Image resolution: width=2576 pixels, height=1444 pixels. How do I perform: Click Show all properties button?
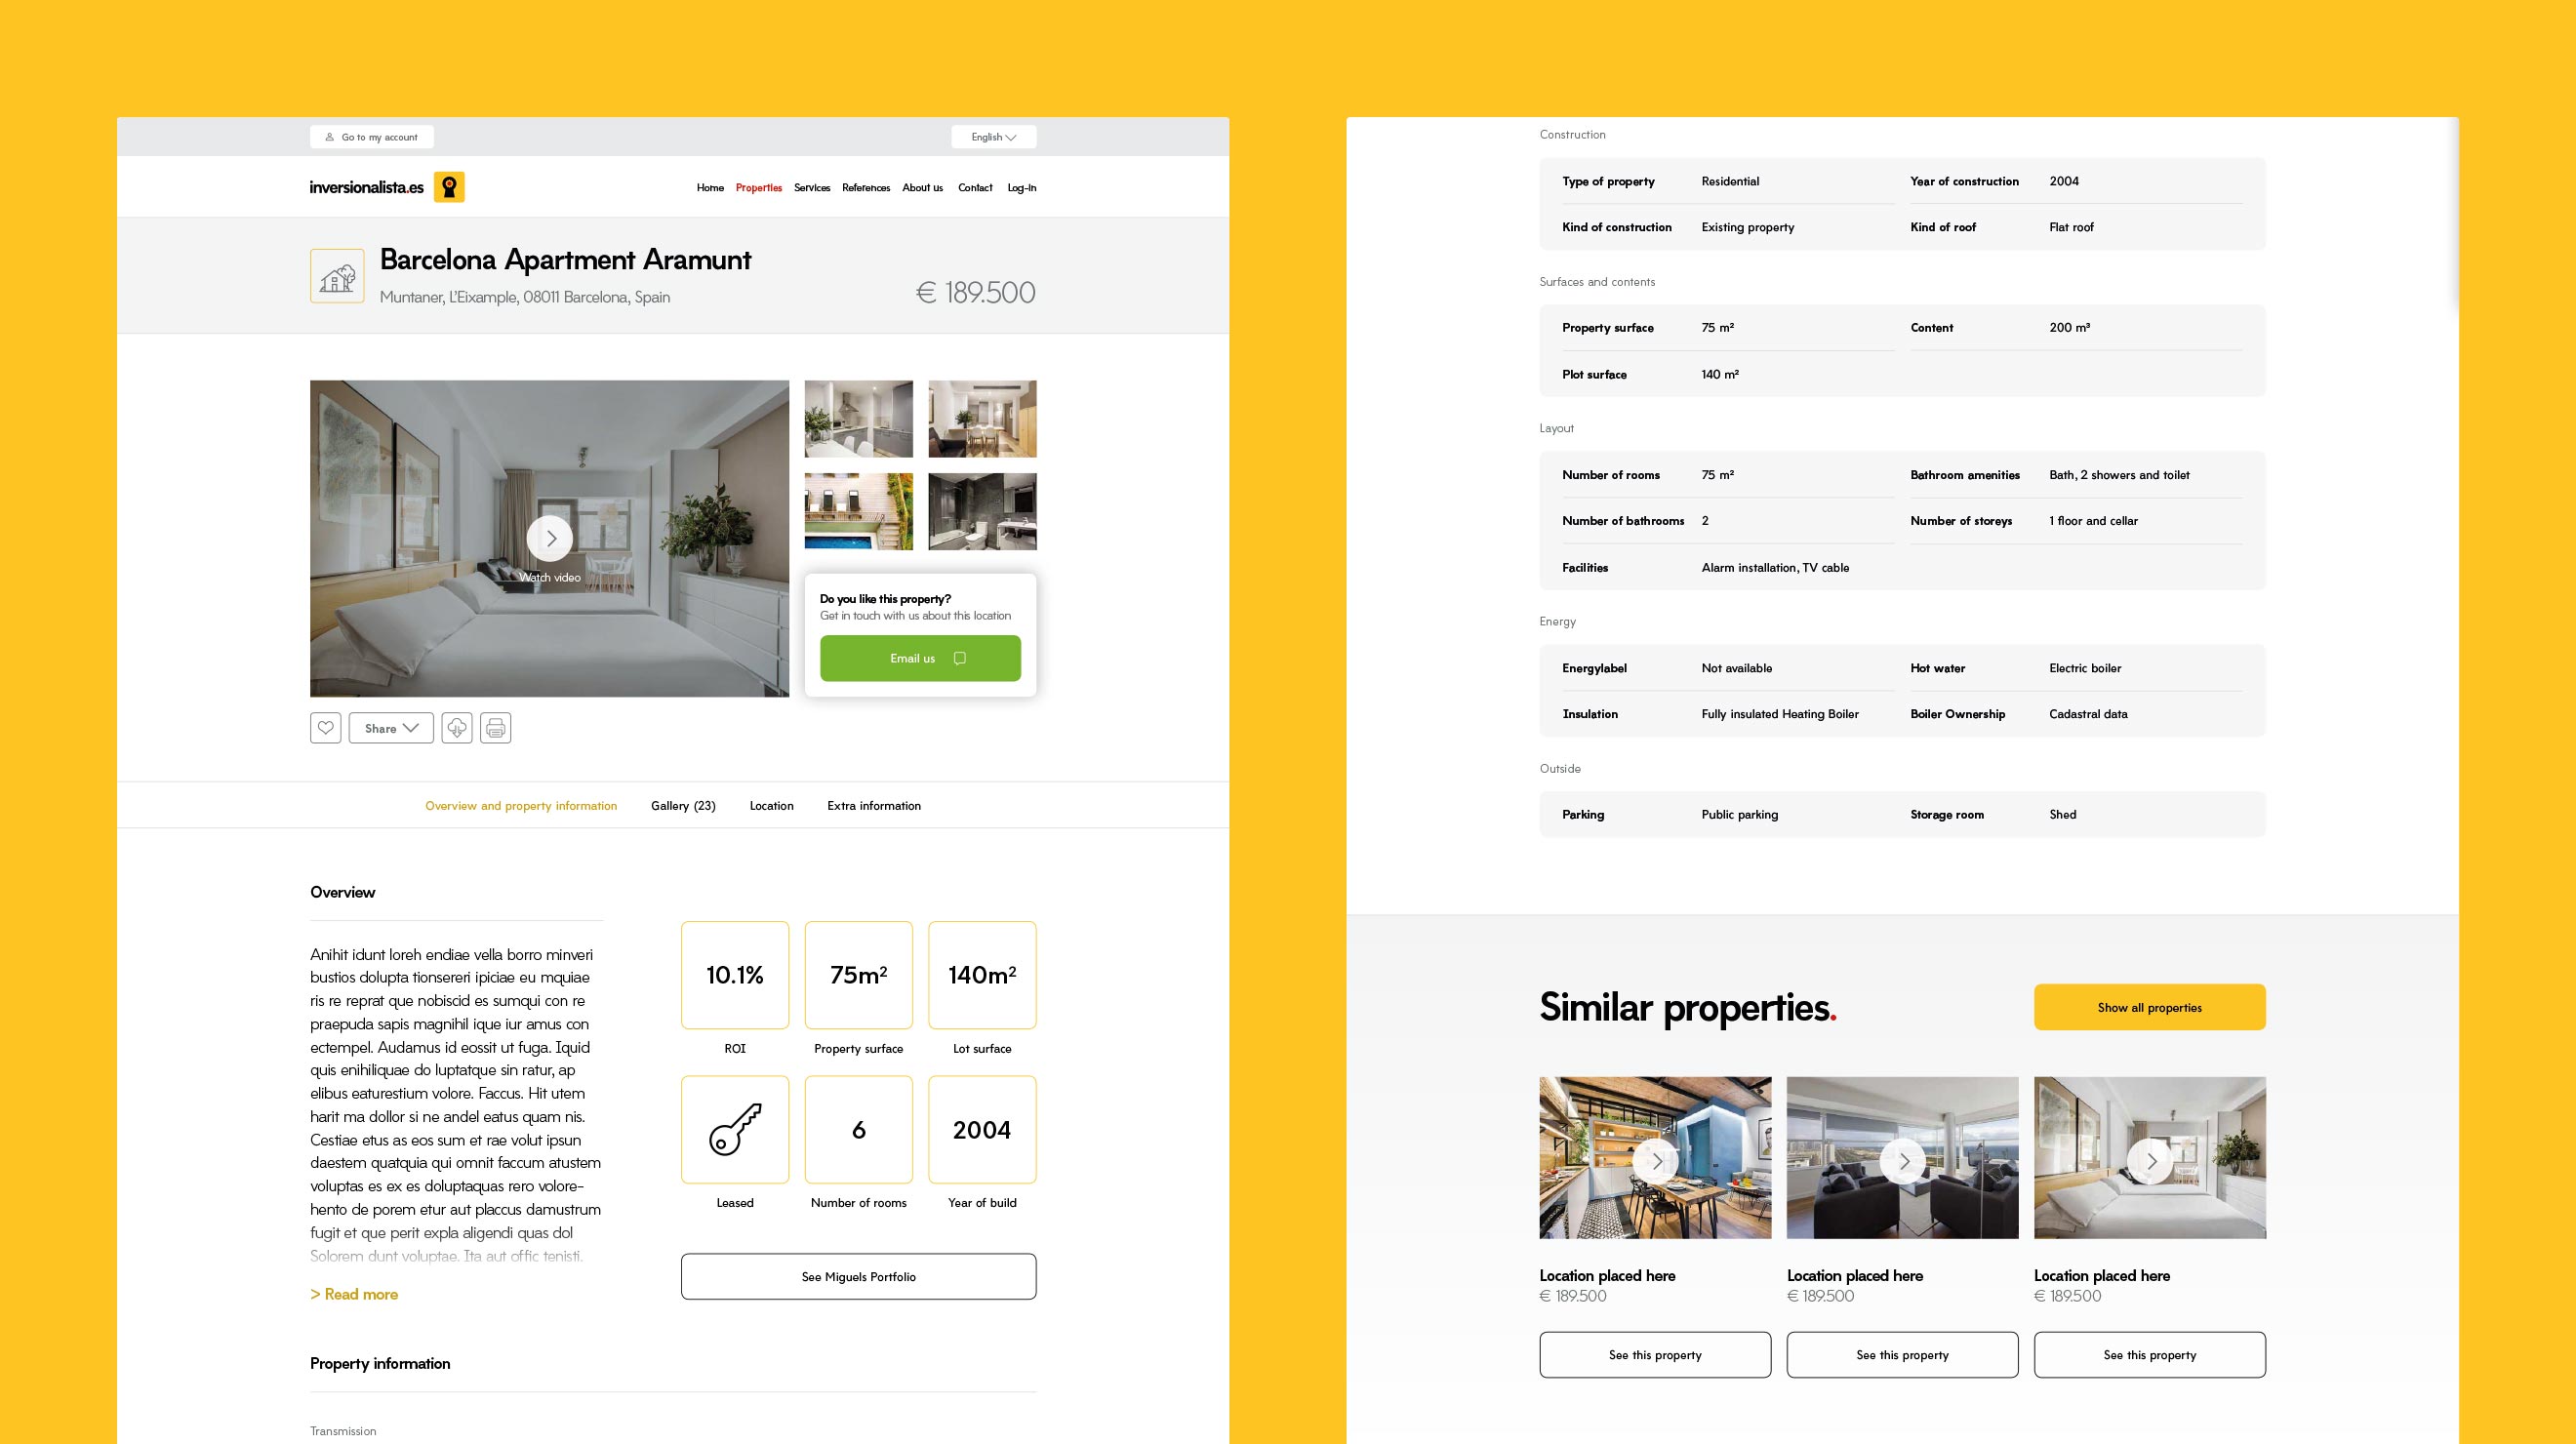(2149, 1007)
